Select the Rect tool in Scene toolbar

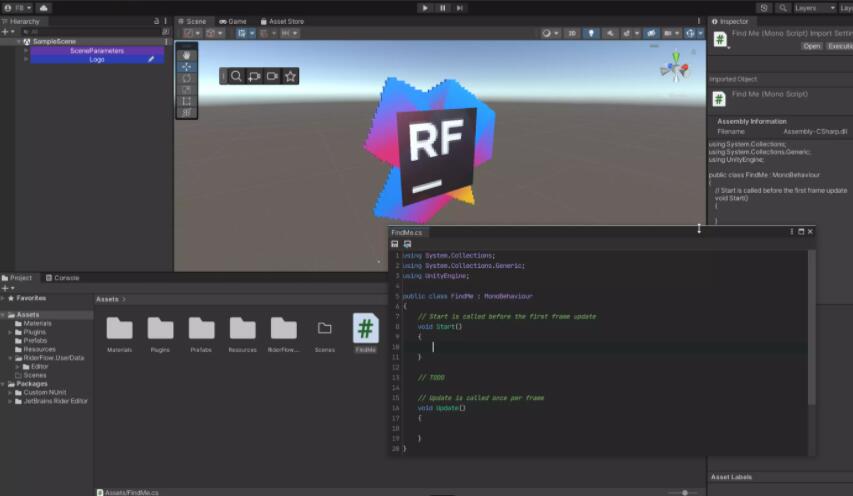click(187, 101)
